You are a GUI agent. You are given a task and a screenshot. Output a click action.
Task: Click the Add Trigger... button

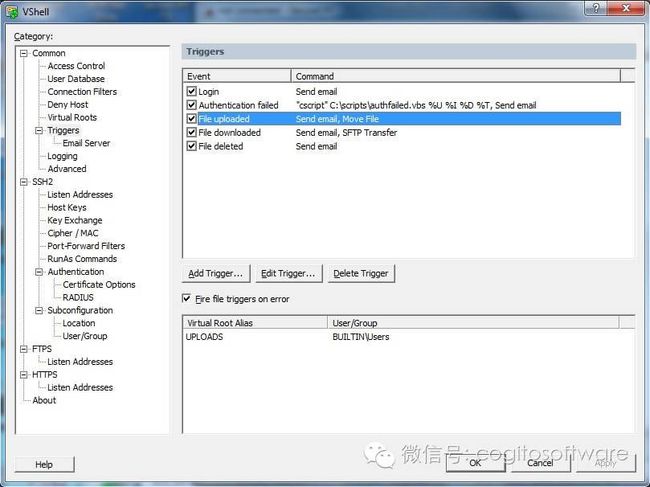point(216,274)
